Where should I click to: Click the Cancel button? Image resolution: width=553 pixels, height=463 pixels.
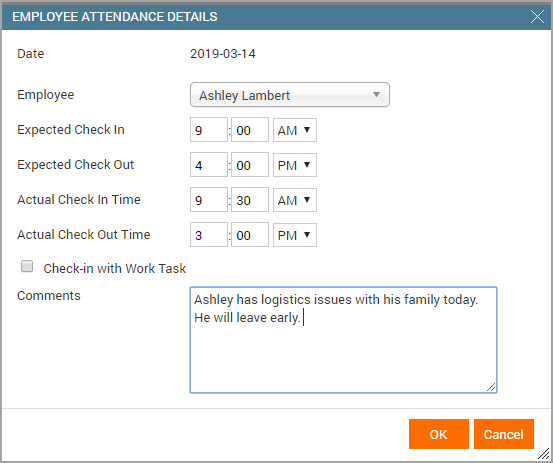click(504, 434)
